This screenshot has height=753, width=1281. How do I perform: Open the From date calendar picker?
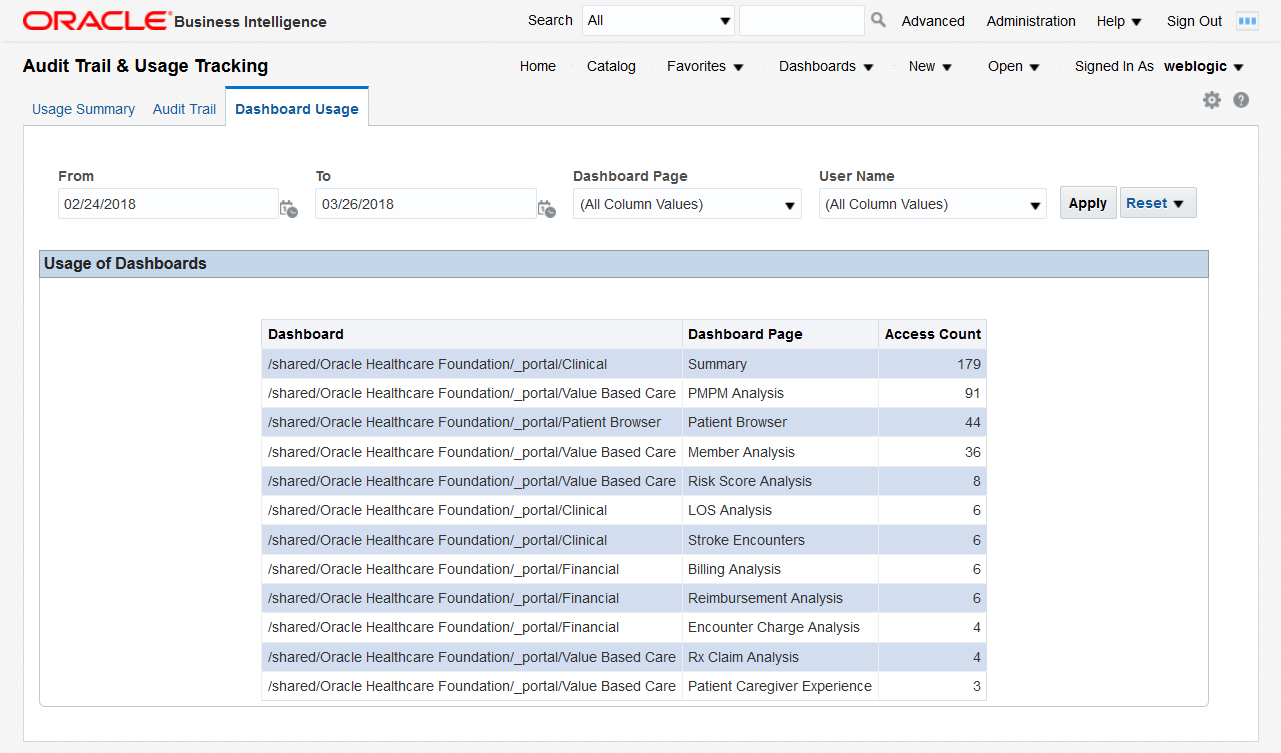[x=288, y=208]
